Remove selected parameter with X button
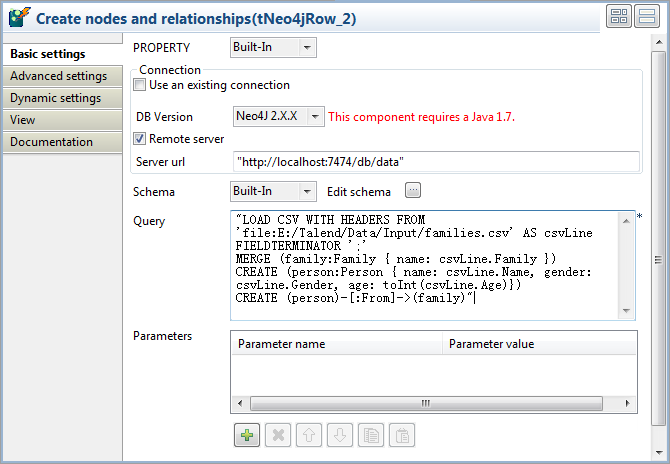Viewport: 670px width, 464px height. click(x=278, y=435)
